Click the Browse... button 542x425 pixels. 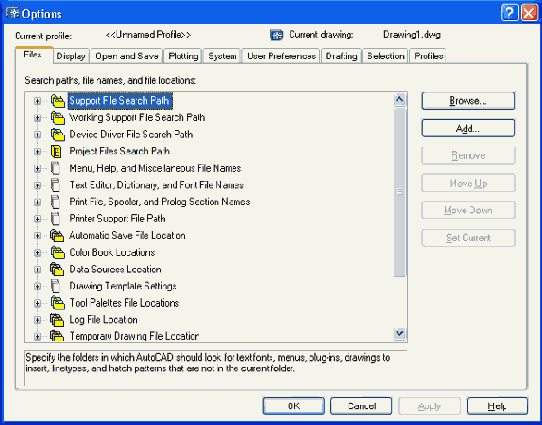click(468, 101)
